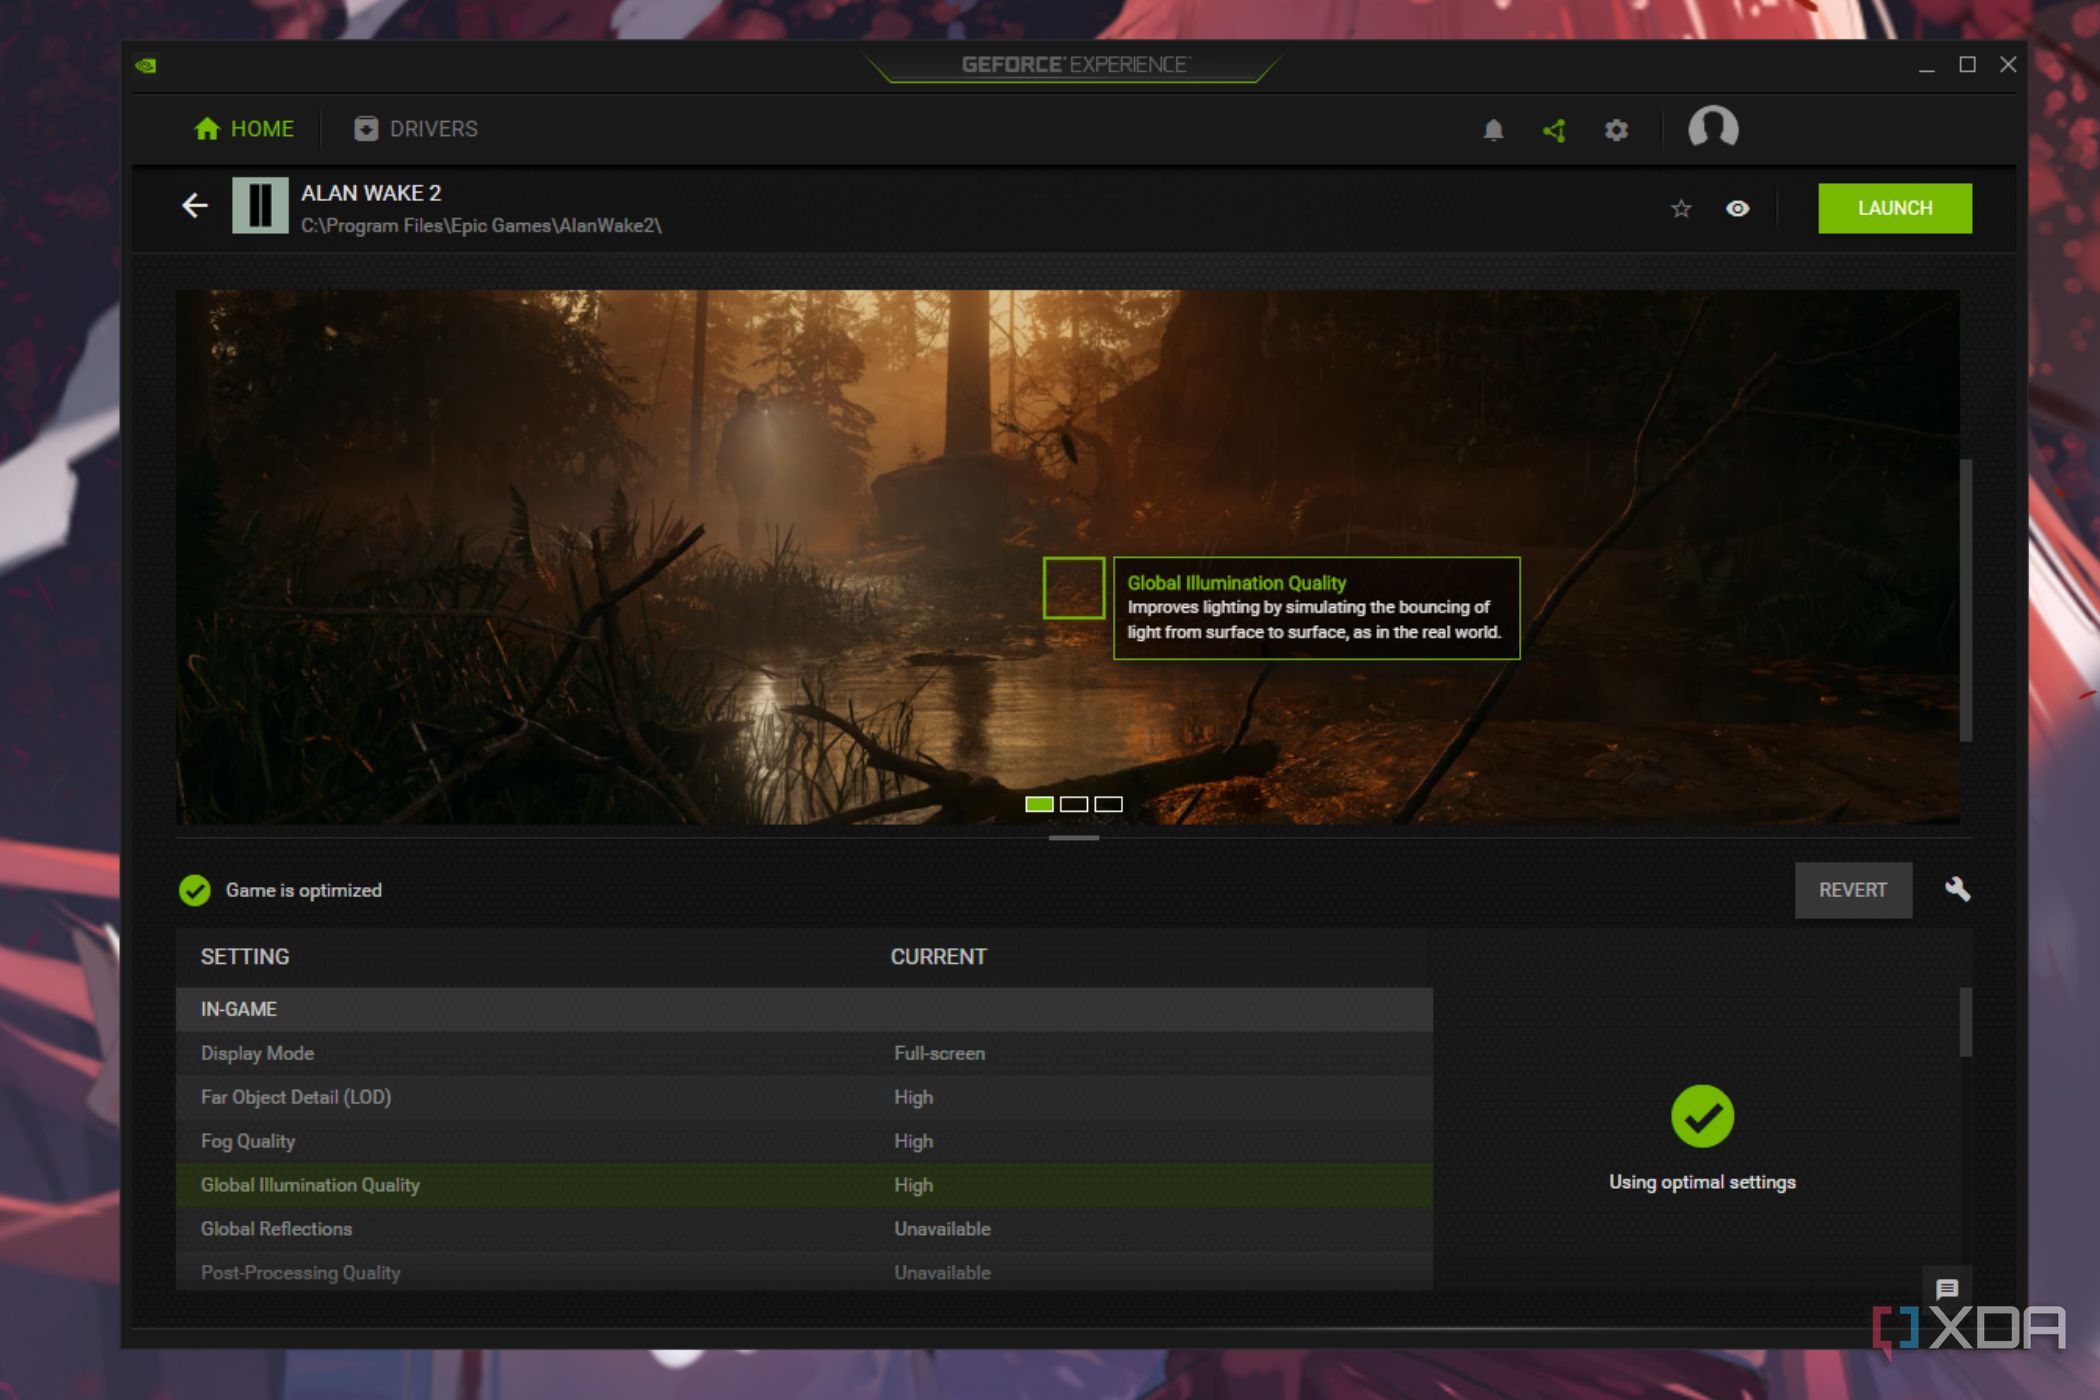Maximize the GeForce Experience window
The width and height of the screenshot is (2100, 1400).
pos(1967,65)
